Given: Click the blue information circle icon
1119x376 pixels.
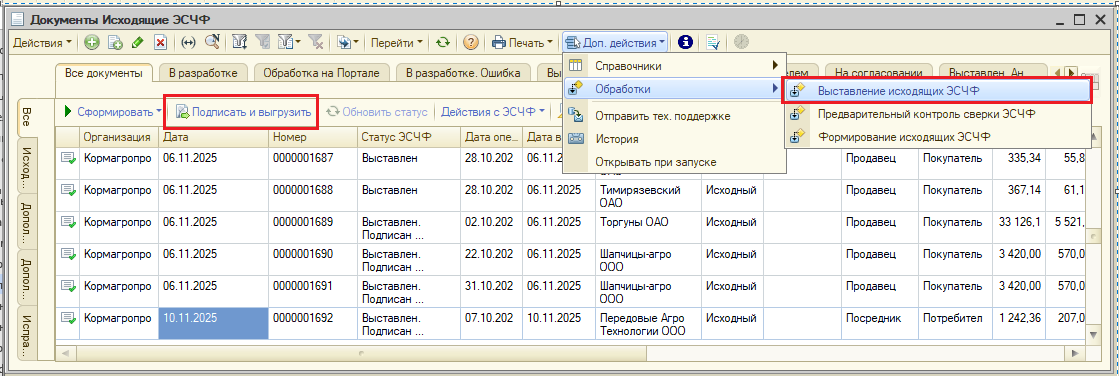Looking at the screenshot, I should (685, 43).
